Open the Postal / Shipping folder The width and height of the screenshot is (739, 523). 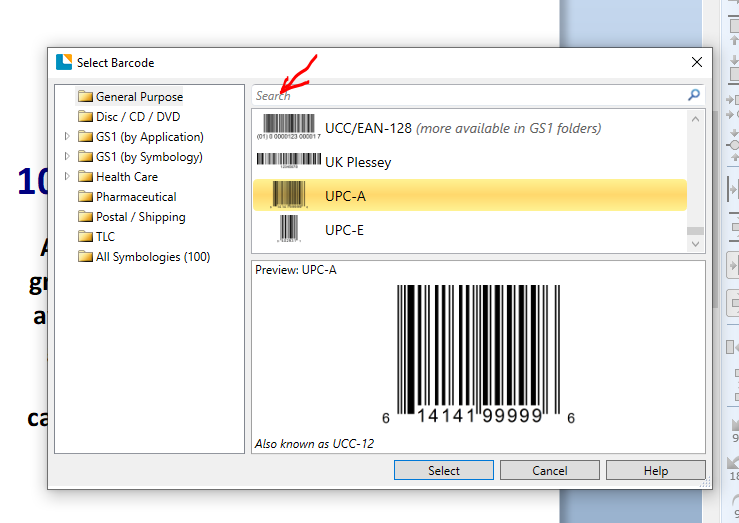(x=140, y=217)
